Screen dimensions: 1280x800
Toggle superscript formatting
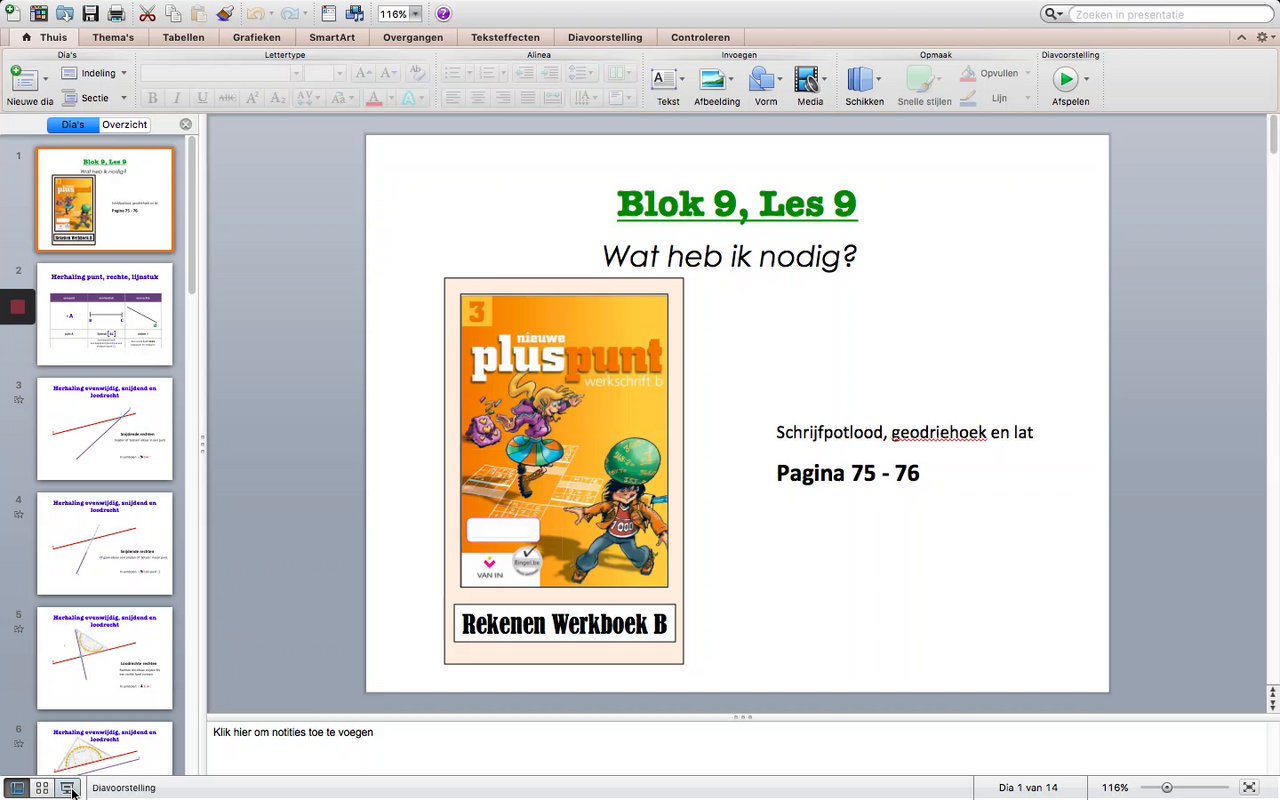pyautogui.click(x=252, y=98)
